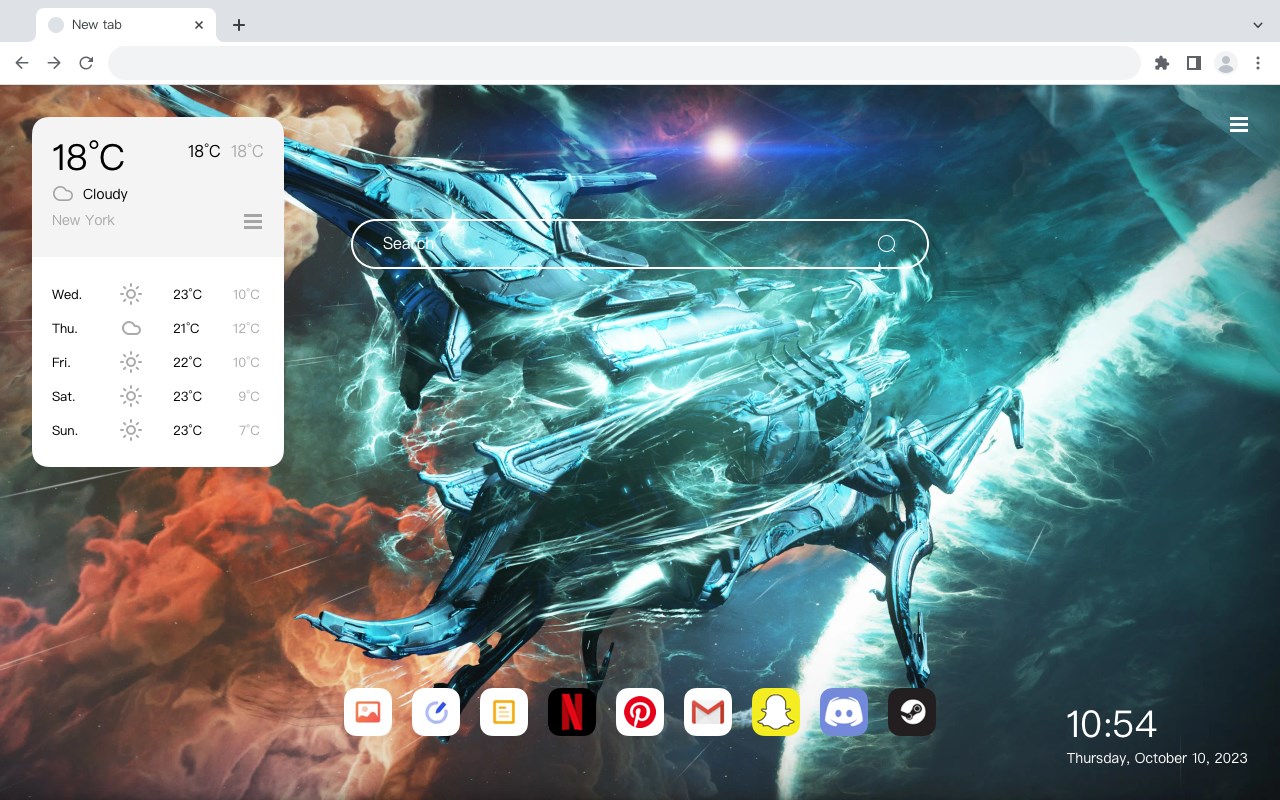Image resolution: width=1280 pixels, height=800 pixels.
Task: Click the search magnifier icon
Action: click(x=886, y=244)
